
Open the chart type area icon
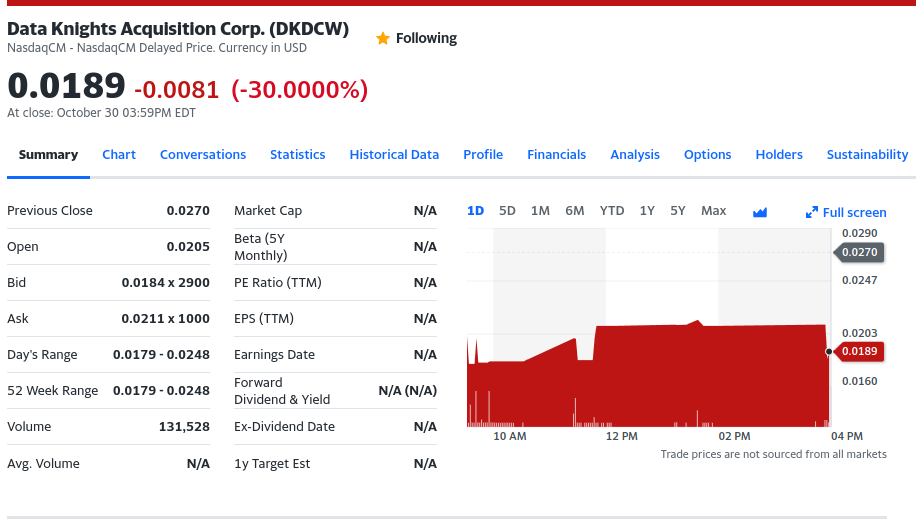(x=759, y=212)
